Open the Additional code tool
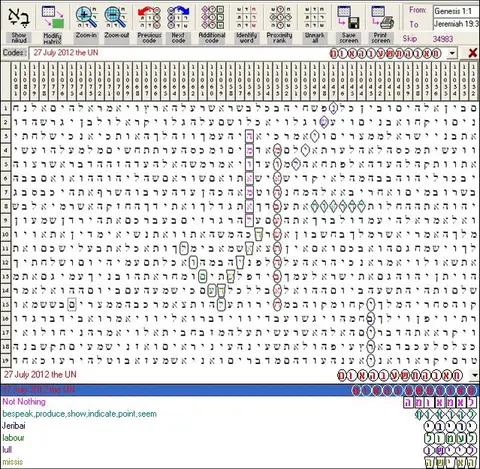This screenshot has height=469, width=480. [x=212, y=17]
